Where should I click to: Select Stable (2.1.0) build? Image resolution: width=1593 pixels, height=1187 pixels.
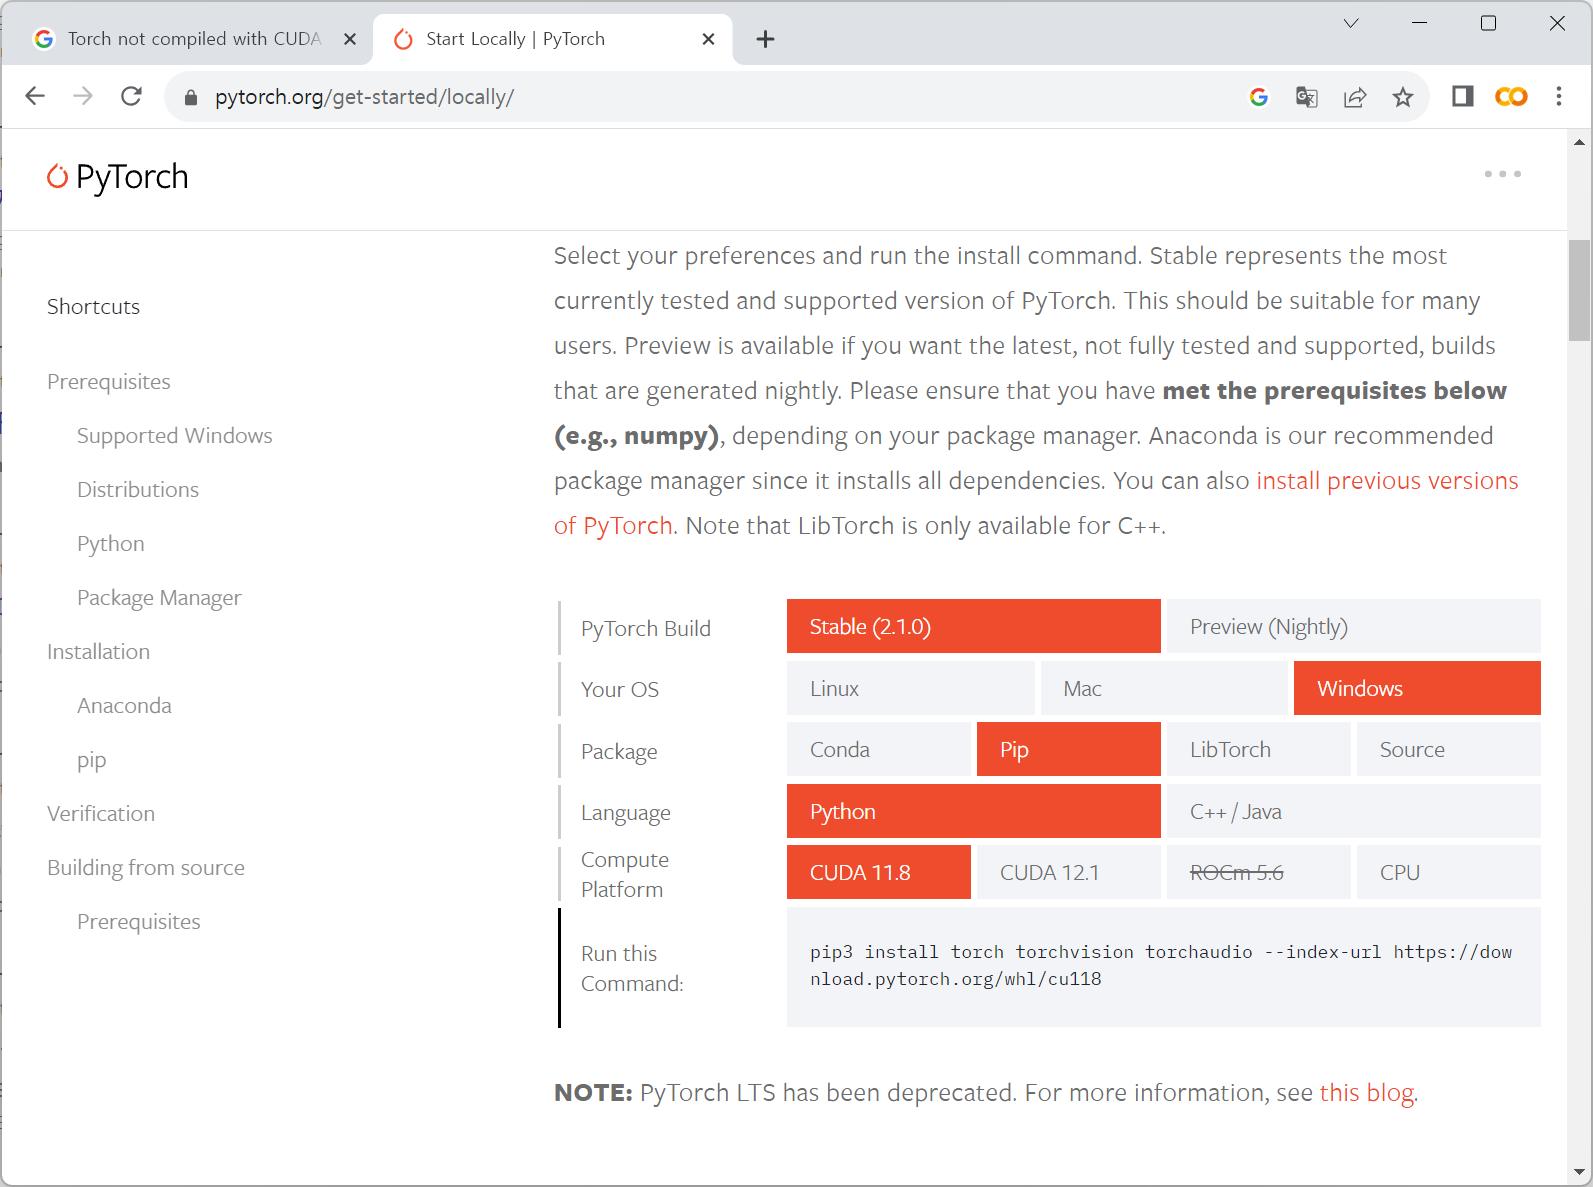pyautogui.click(x=974, y=626)
